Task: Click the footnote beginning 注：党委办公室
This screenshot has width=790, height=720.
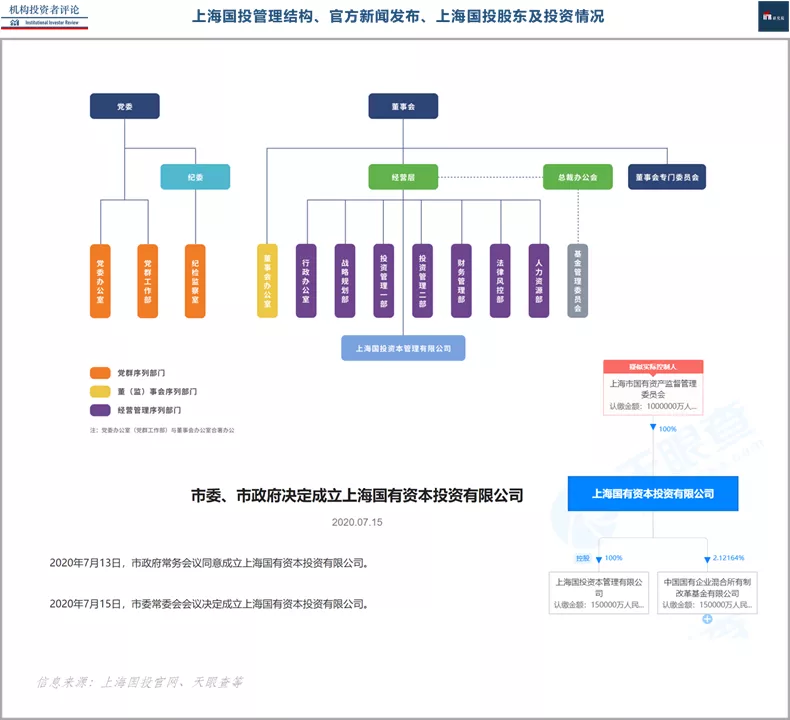Action: (162, 430)
